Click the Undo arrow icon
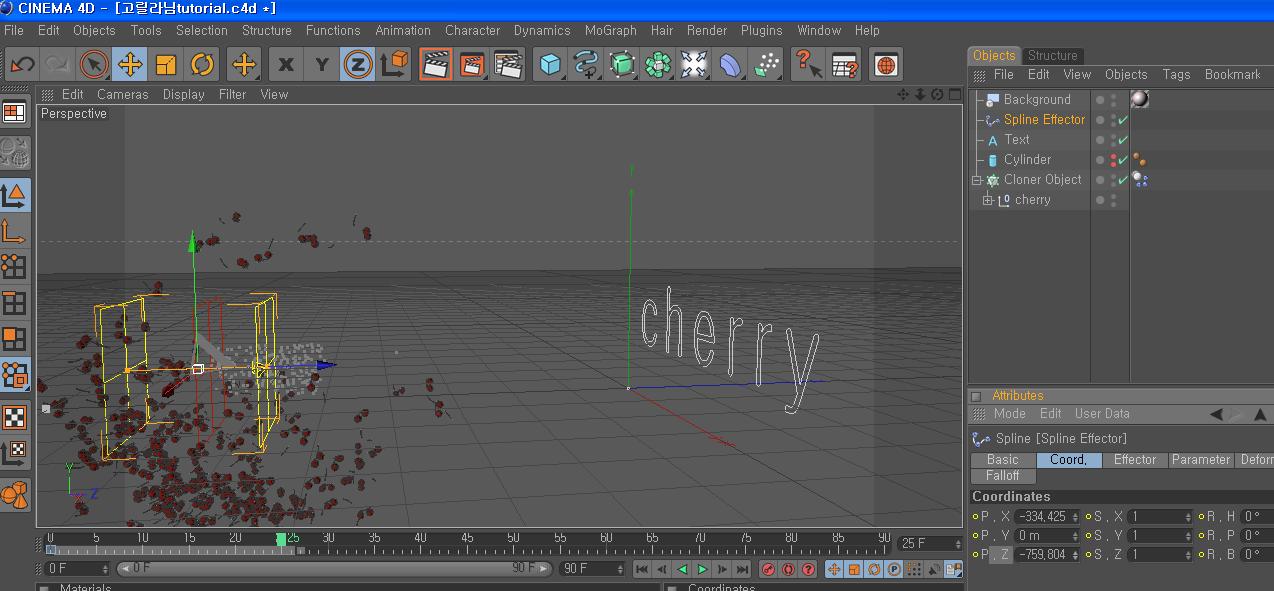1274x591 pixels. 22,65
